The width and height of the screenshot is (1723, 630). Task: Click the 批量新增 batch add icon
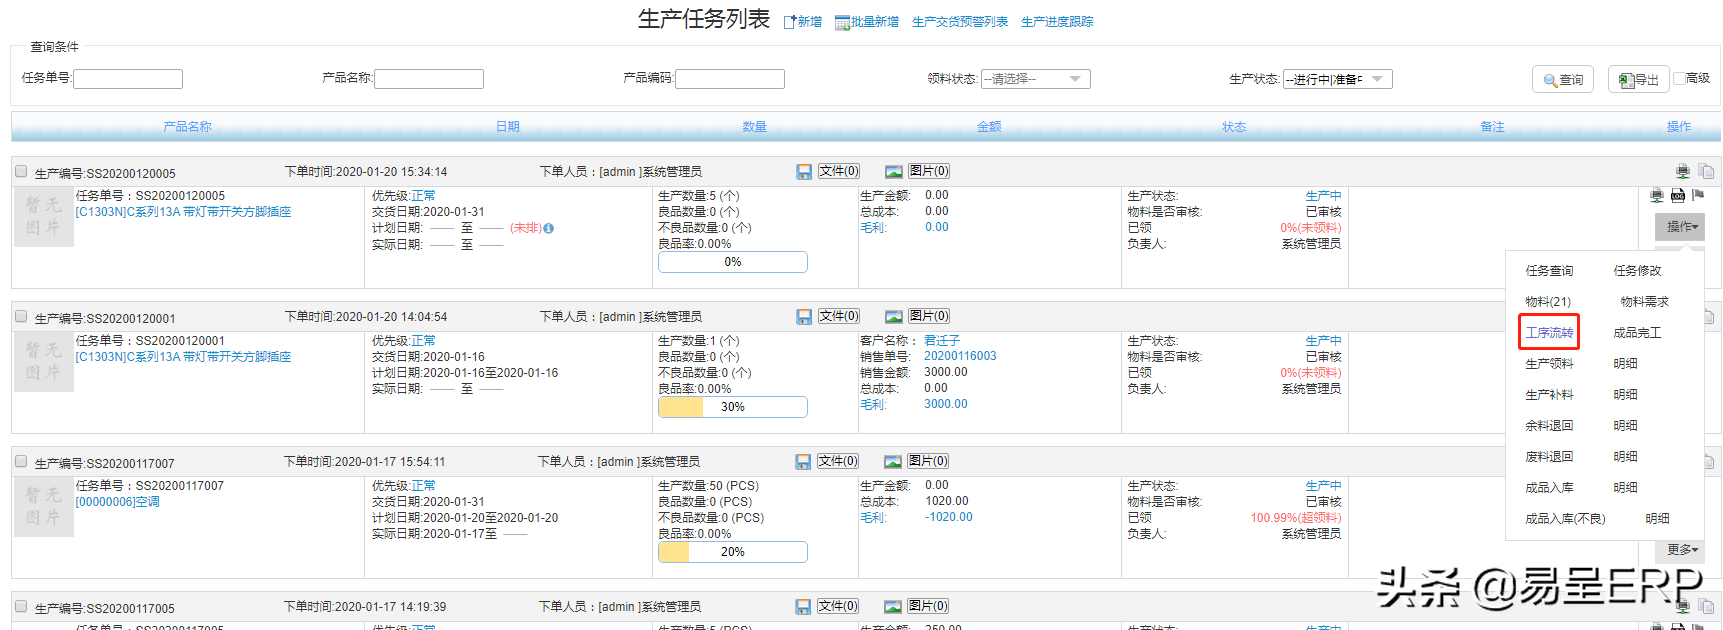point(842,23)
